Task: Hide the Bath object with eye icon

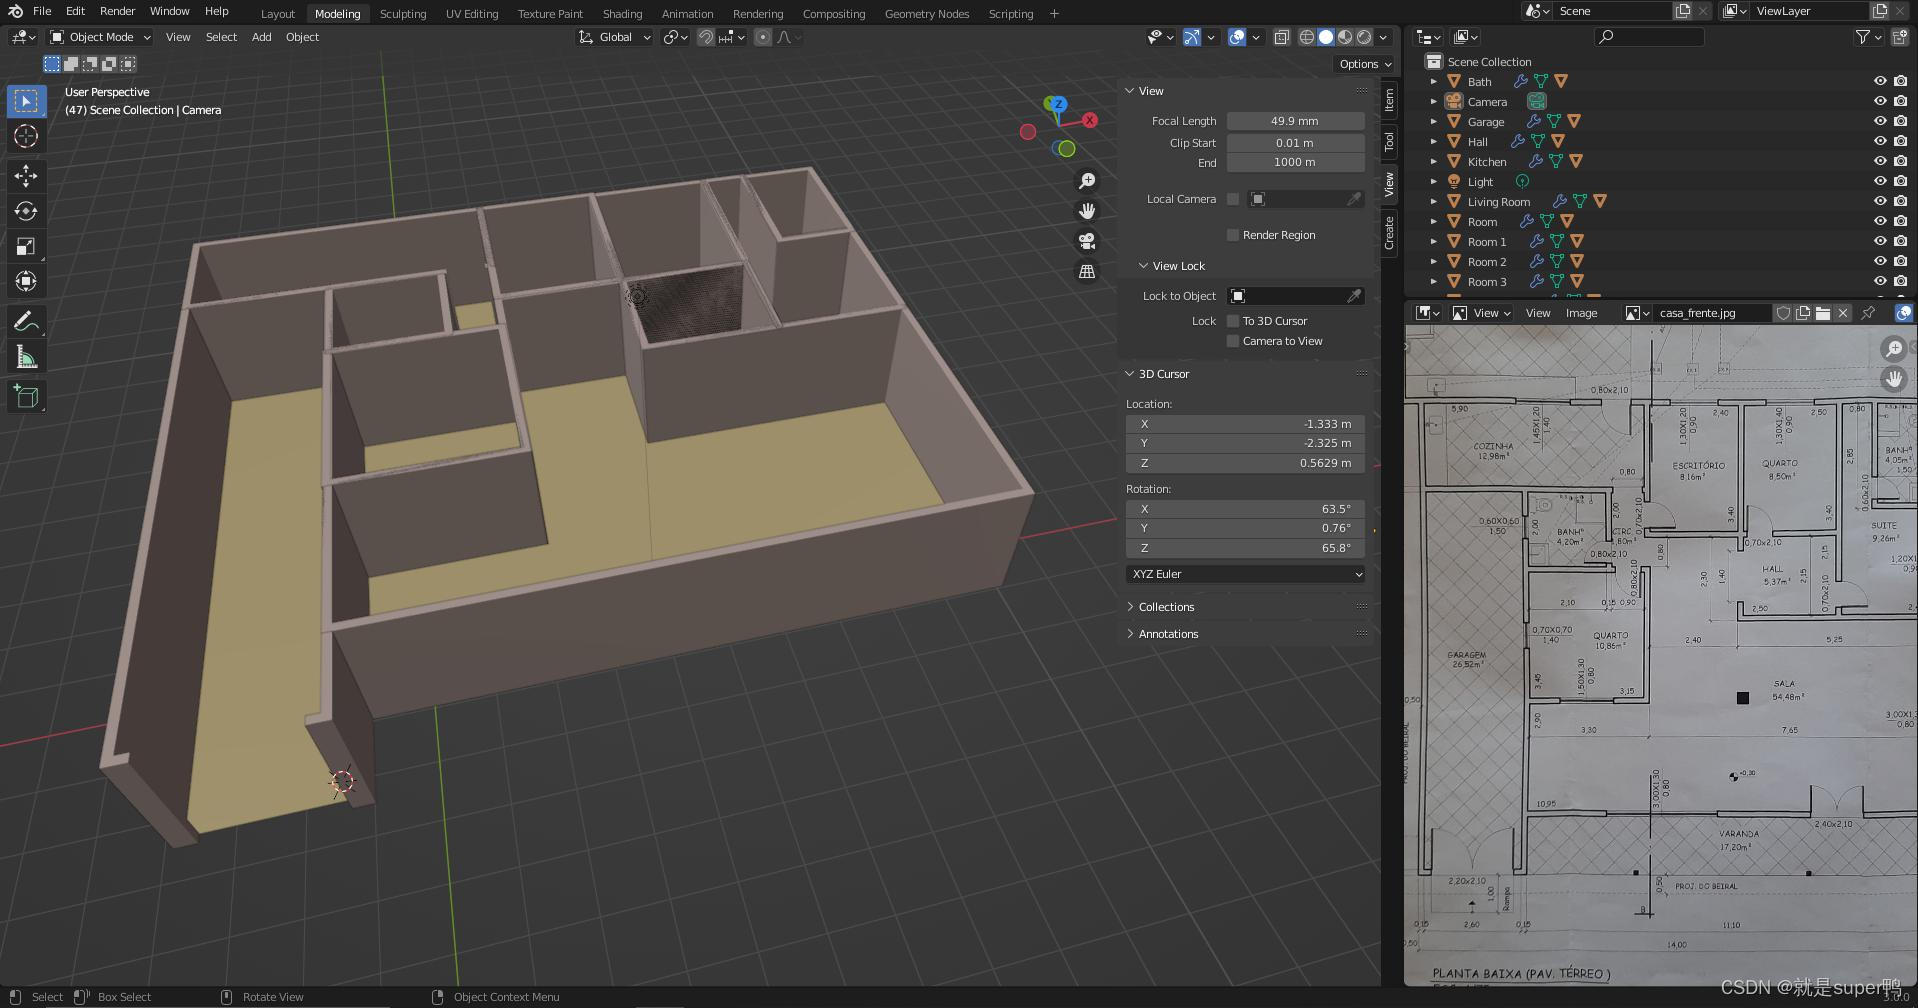Action: click(1880, 81)
